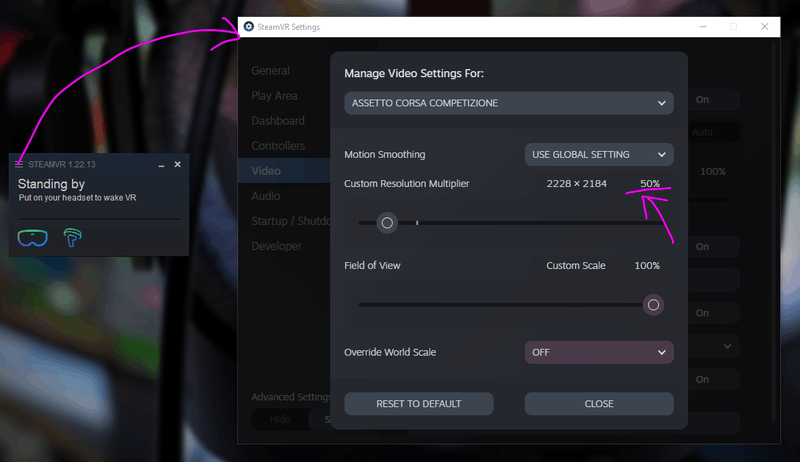Screen dimensions: 800x462
Task: Click the RESET TO DEFAULT button
Action: [x=419, y=404]
